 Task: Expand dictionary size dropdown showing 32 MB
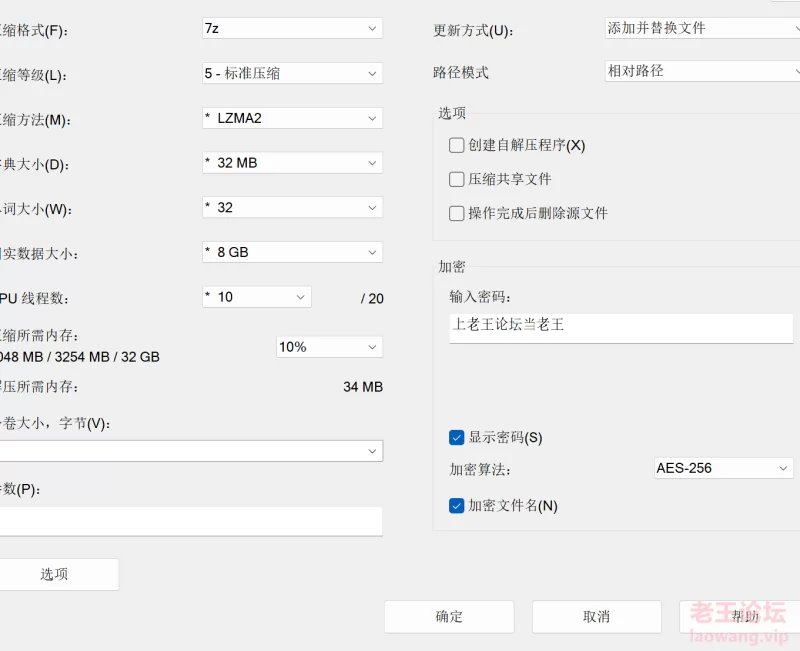[292, 163]
